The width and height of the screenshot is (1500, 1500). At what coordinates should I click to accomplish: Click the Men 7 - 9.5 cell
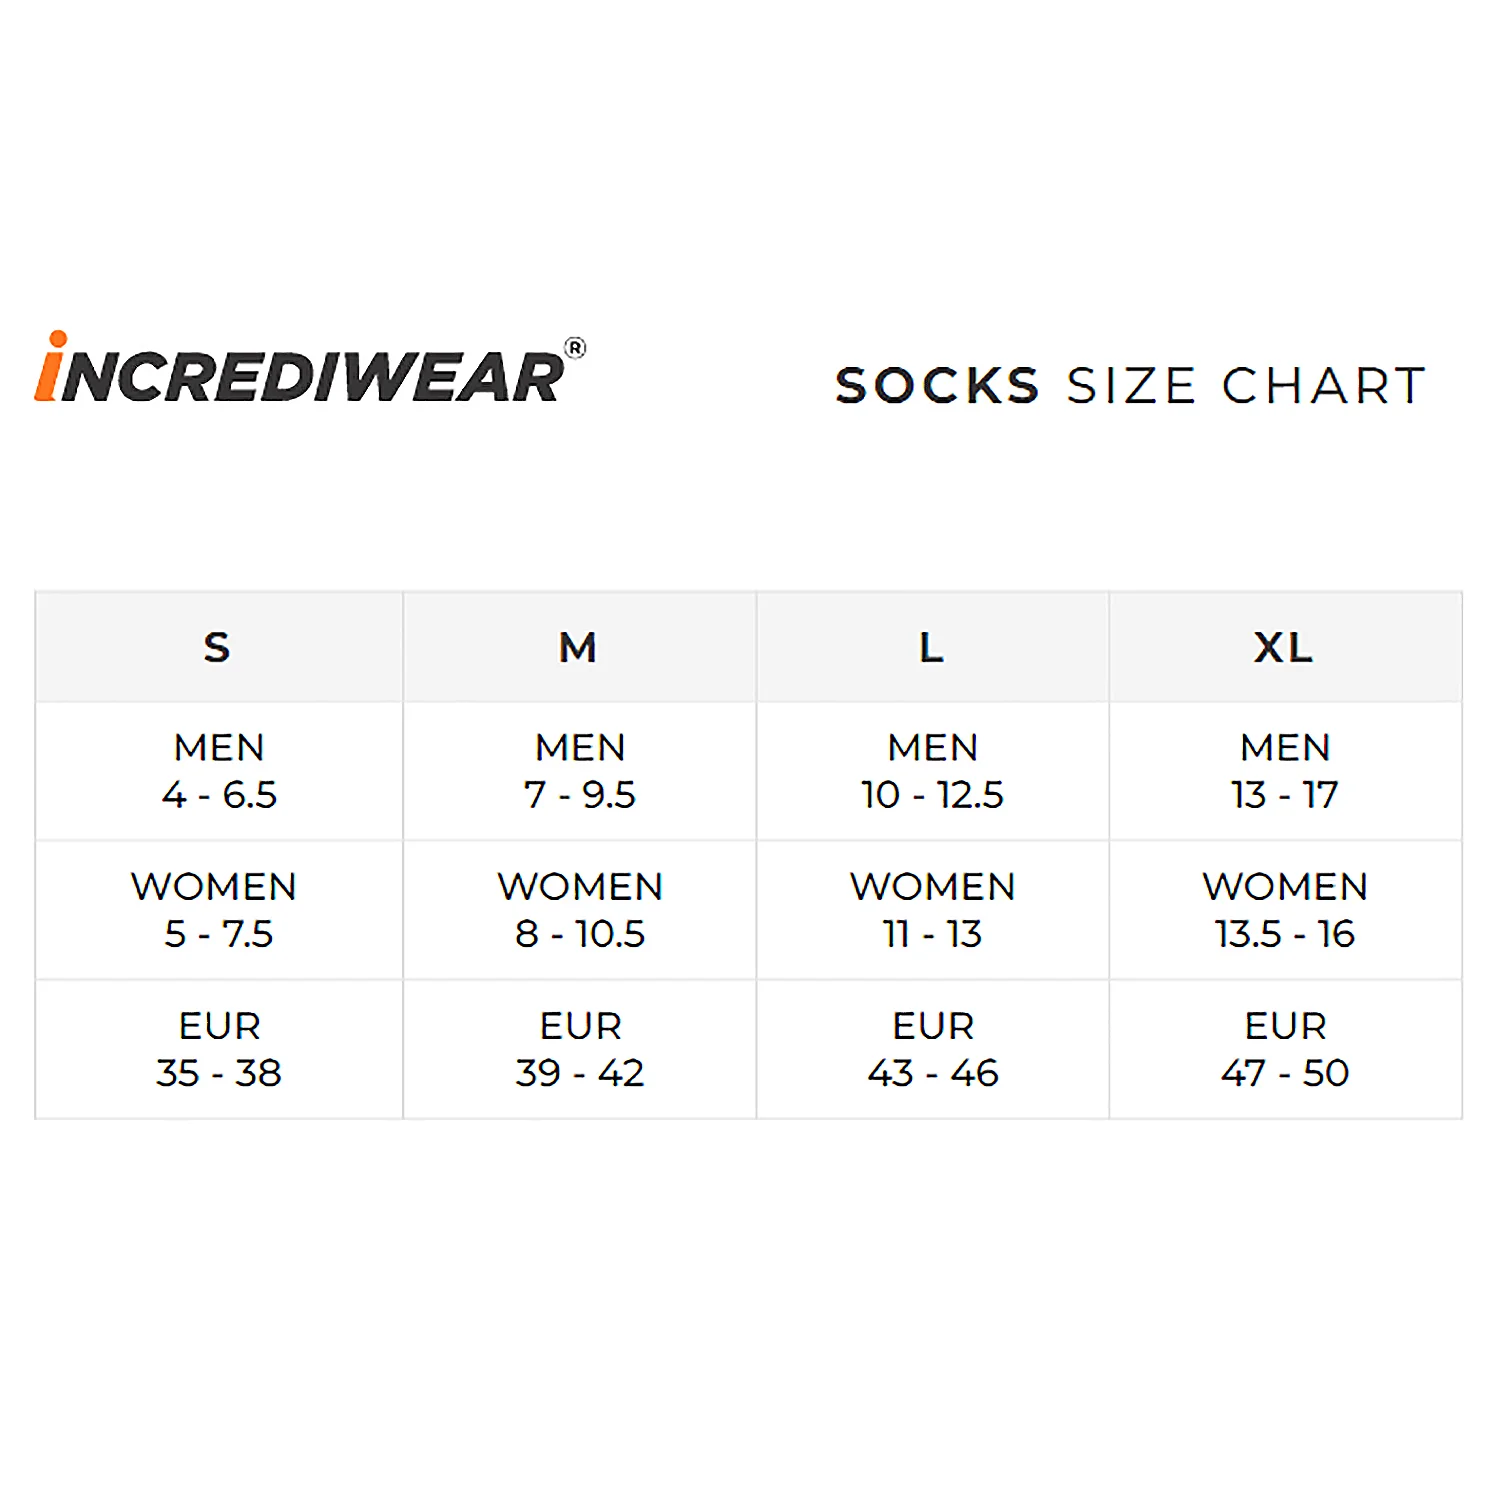pyautogui.click(x=580, y=771)
